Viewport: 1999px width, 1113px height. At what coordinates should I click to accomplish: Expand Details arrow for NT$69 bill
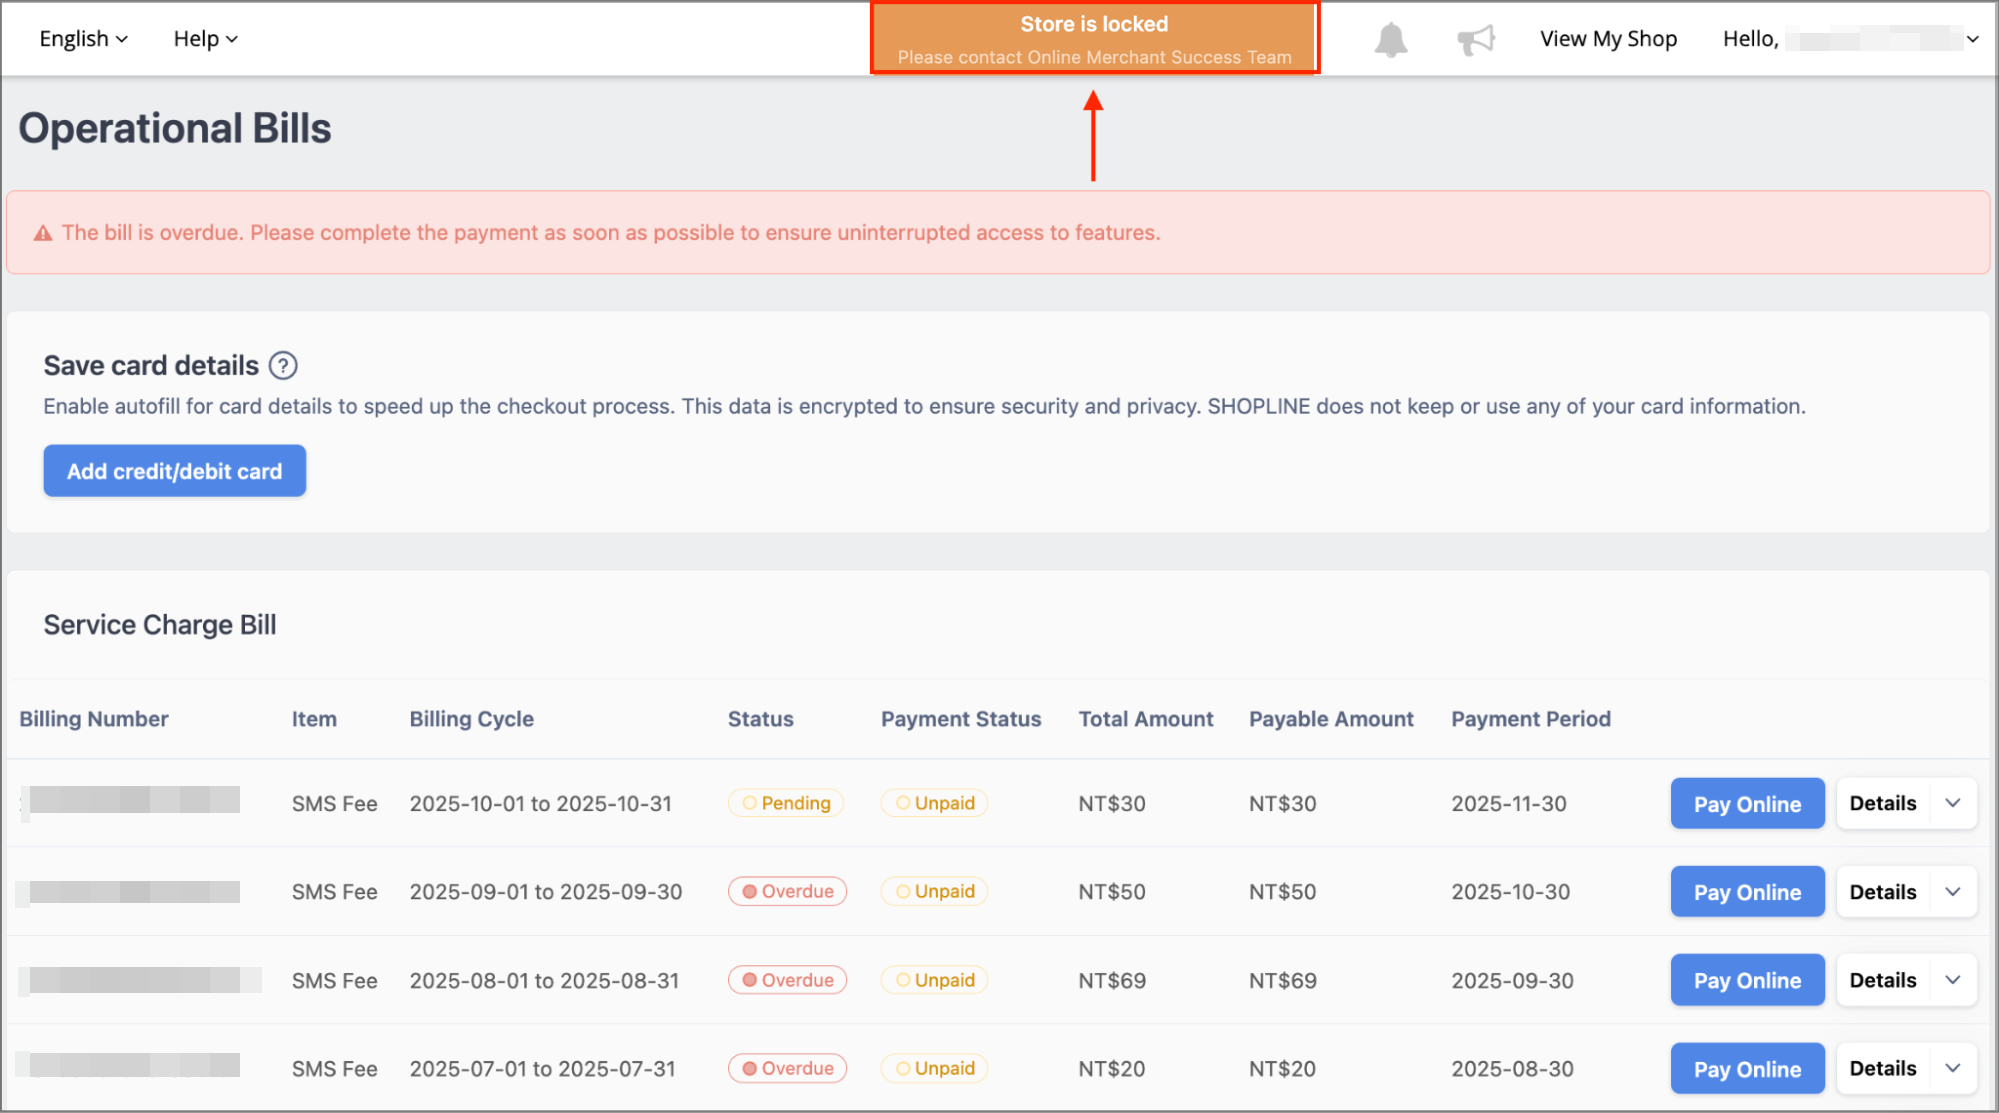tap(1953, 980)
